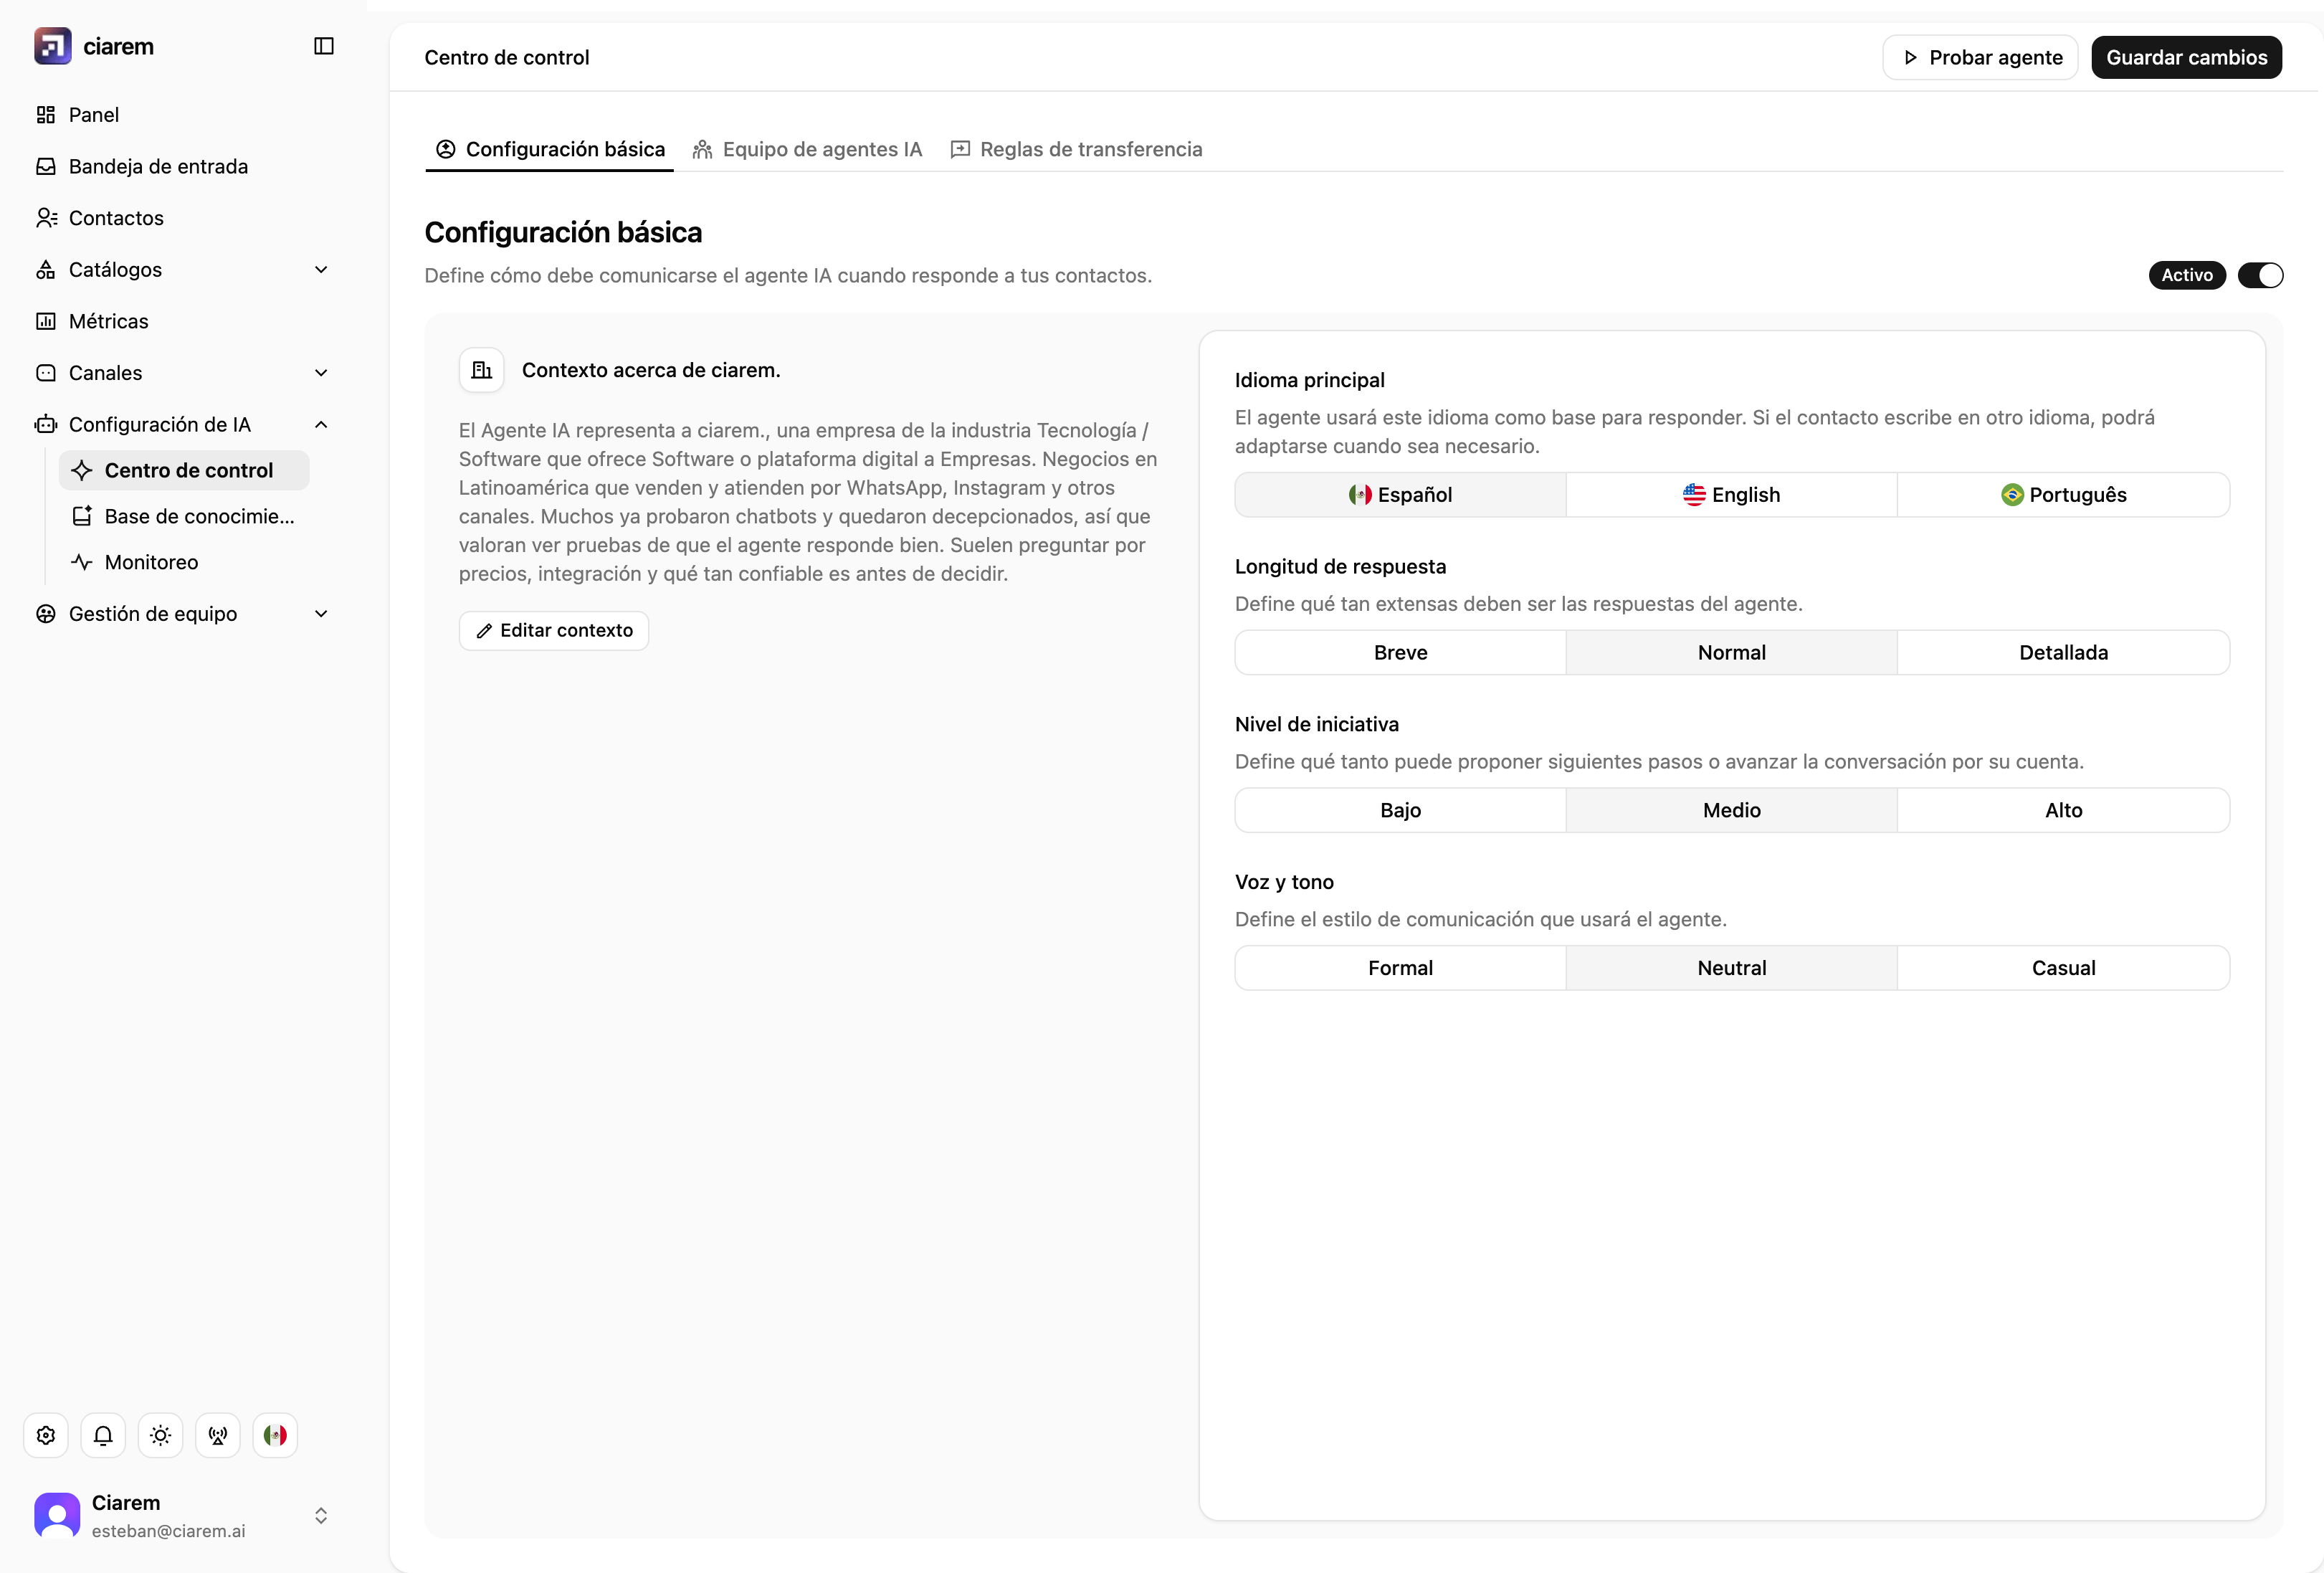2324x1573 pixels.
Task: Open the account switcher chevrons
Action: coord(321,1516)
